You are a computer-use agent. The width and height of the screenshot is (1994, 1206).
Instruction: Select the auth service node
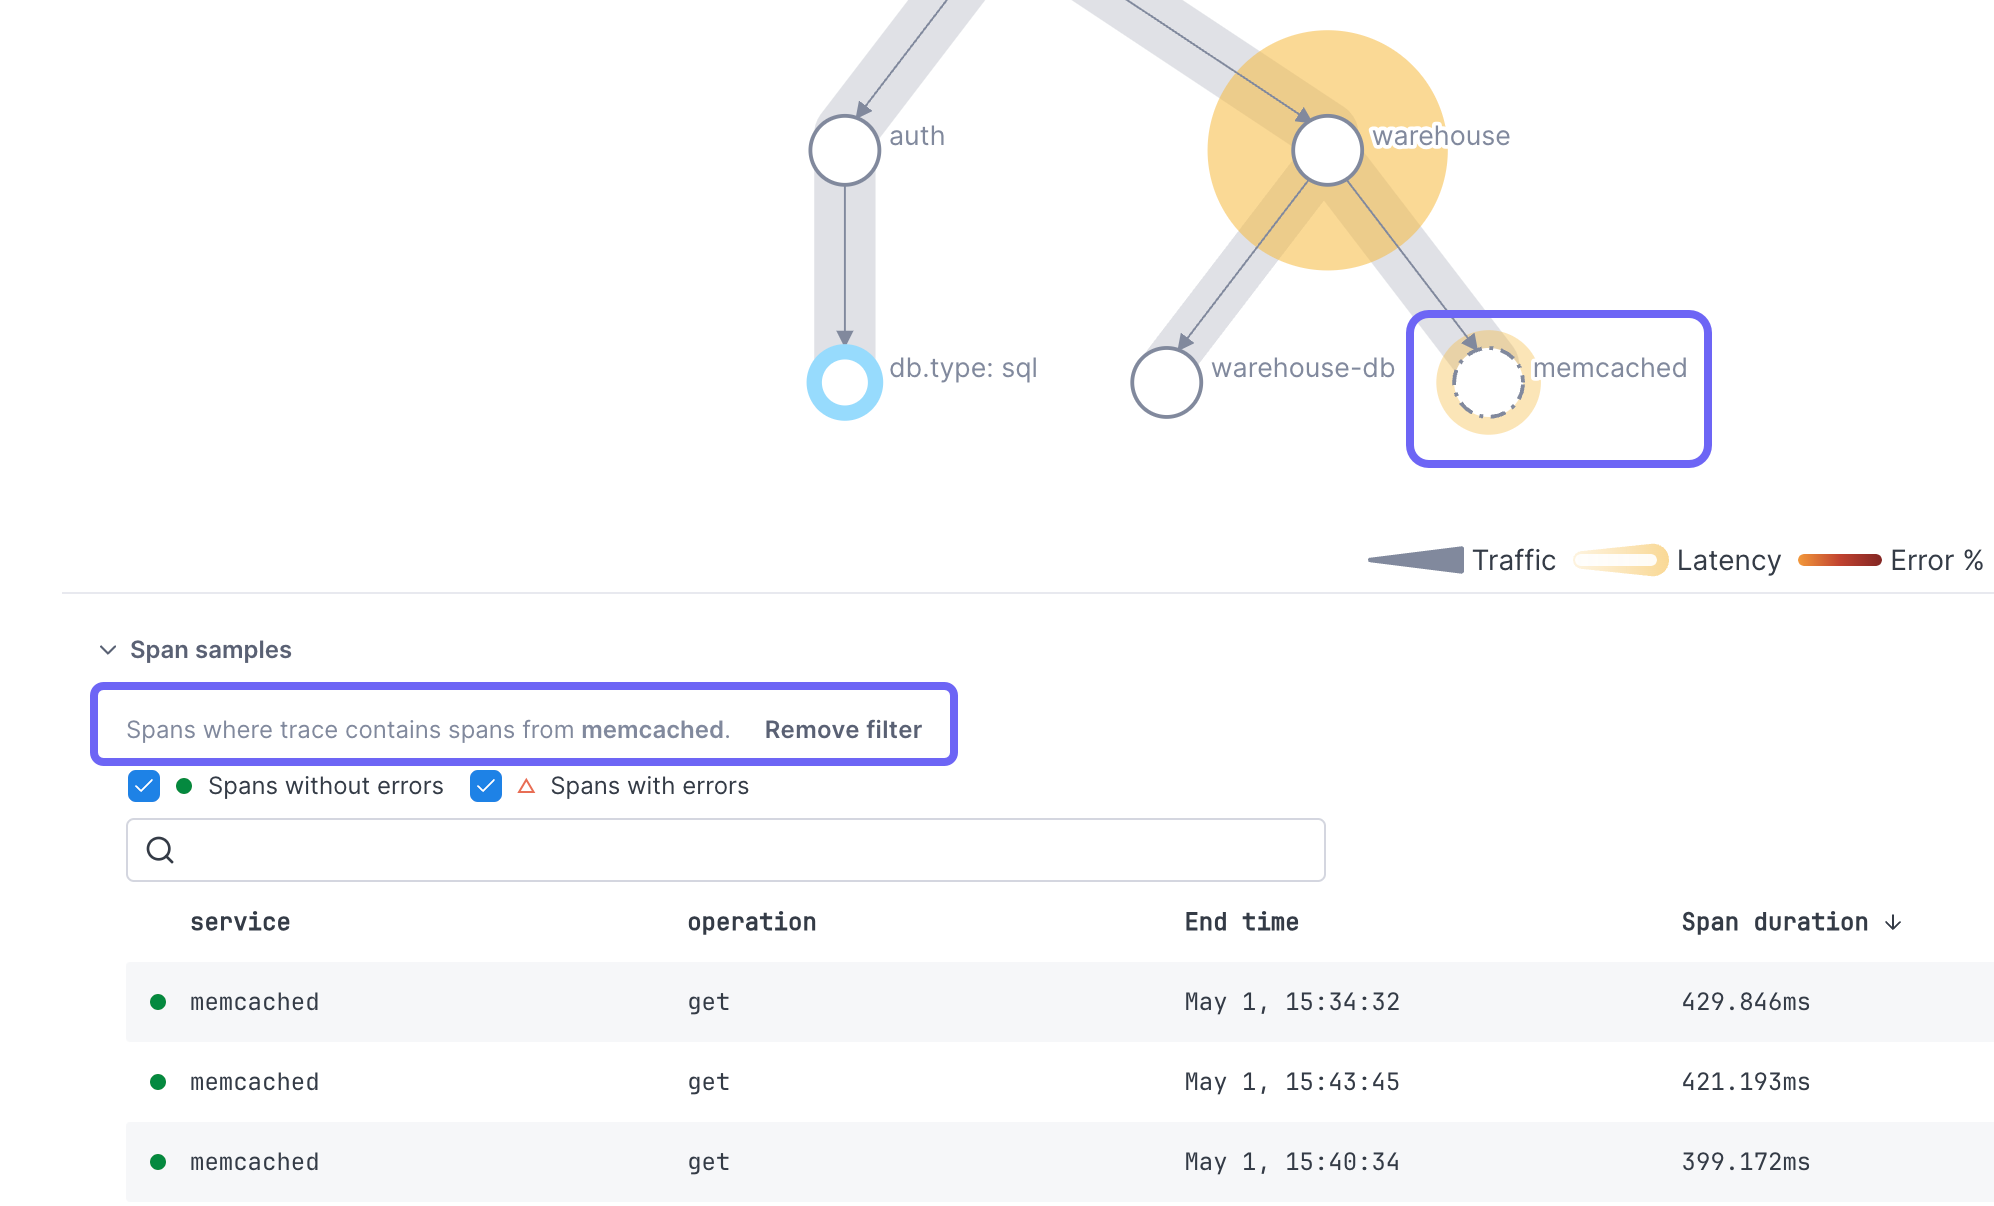(x=844, y=150)
